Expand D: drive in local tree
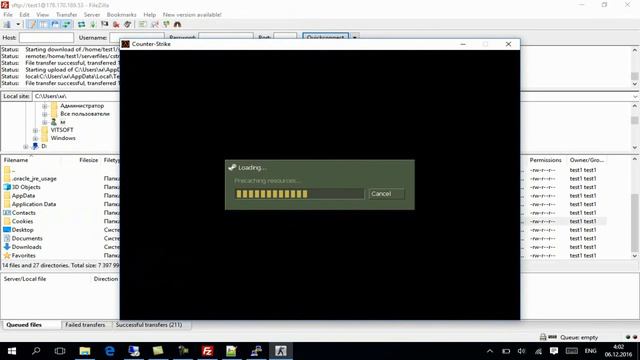640x360 pixels. [25, 146]
